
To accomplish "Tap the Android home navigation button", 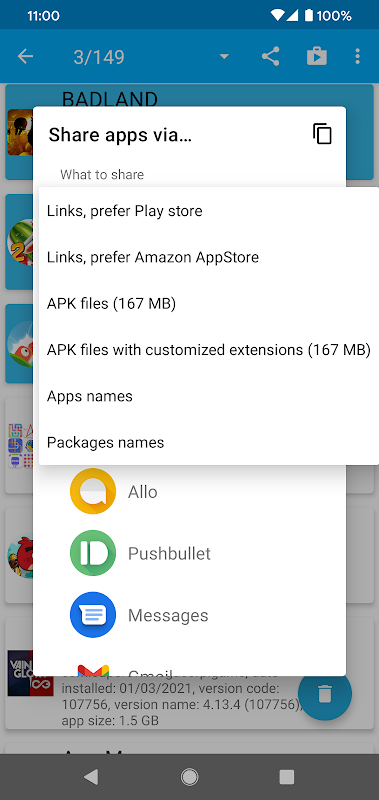I will click(x=189, y=777).
